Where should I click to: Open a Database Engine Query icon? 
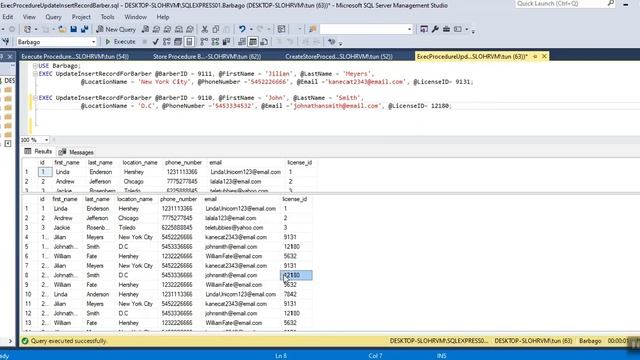pyautogui.click(x=145, y=29)
